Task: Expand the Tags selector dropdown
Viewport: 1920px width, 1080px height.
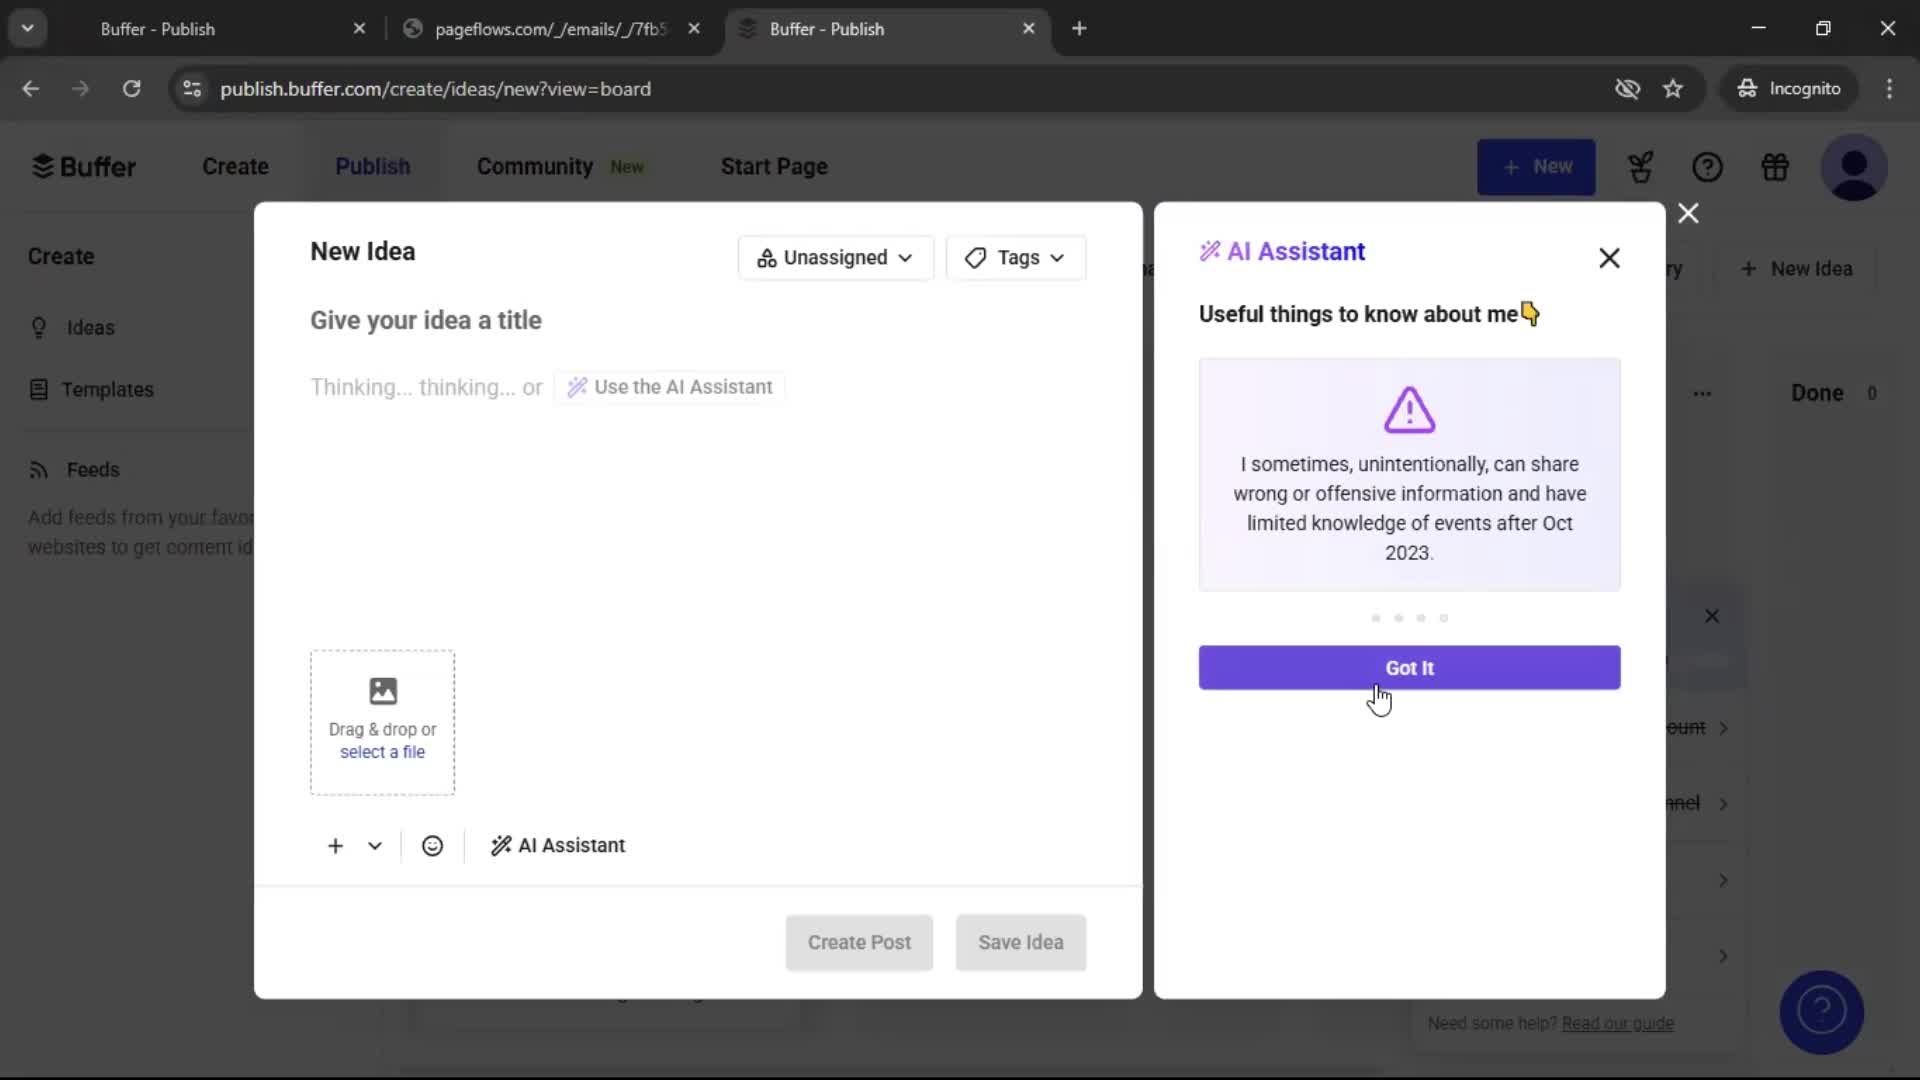Action: click(1015, 257)
